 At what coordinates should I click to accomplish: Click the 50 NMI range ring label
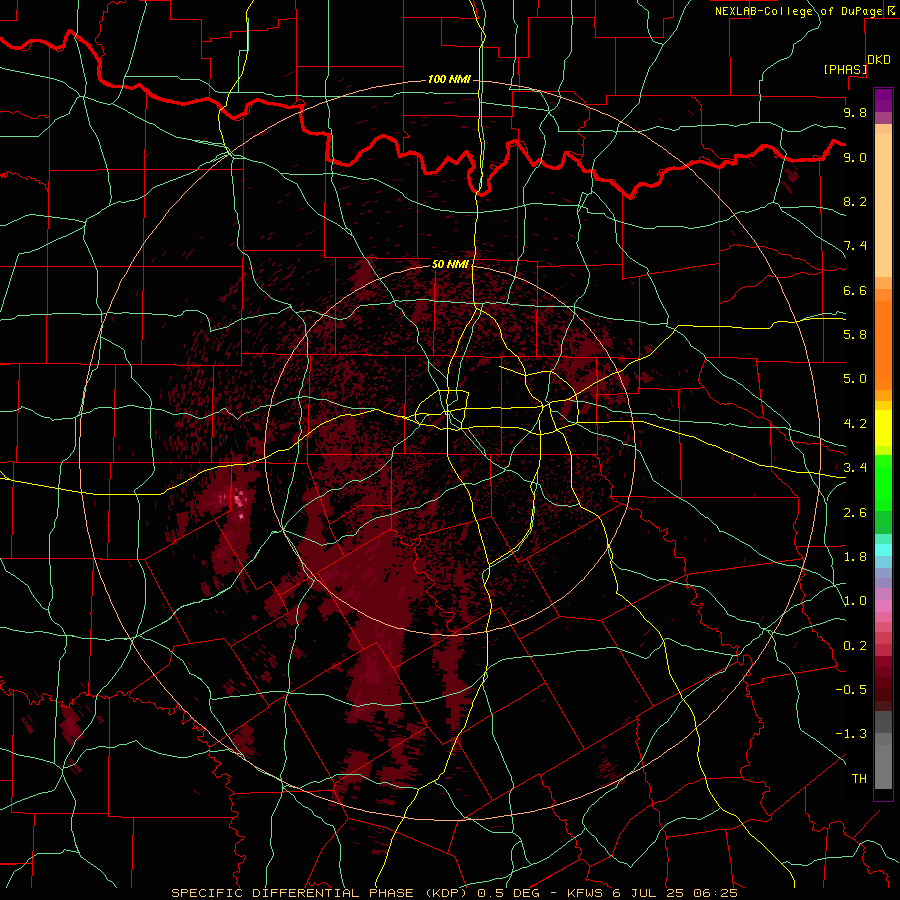450,264
